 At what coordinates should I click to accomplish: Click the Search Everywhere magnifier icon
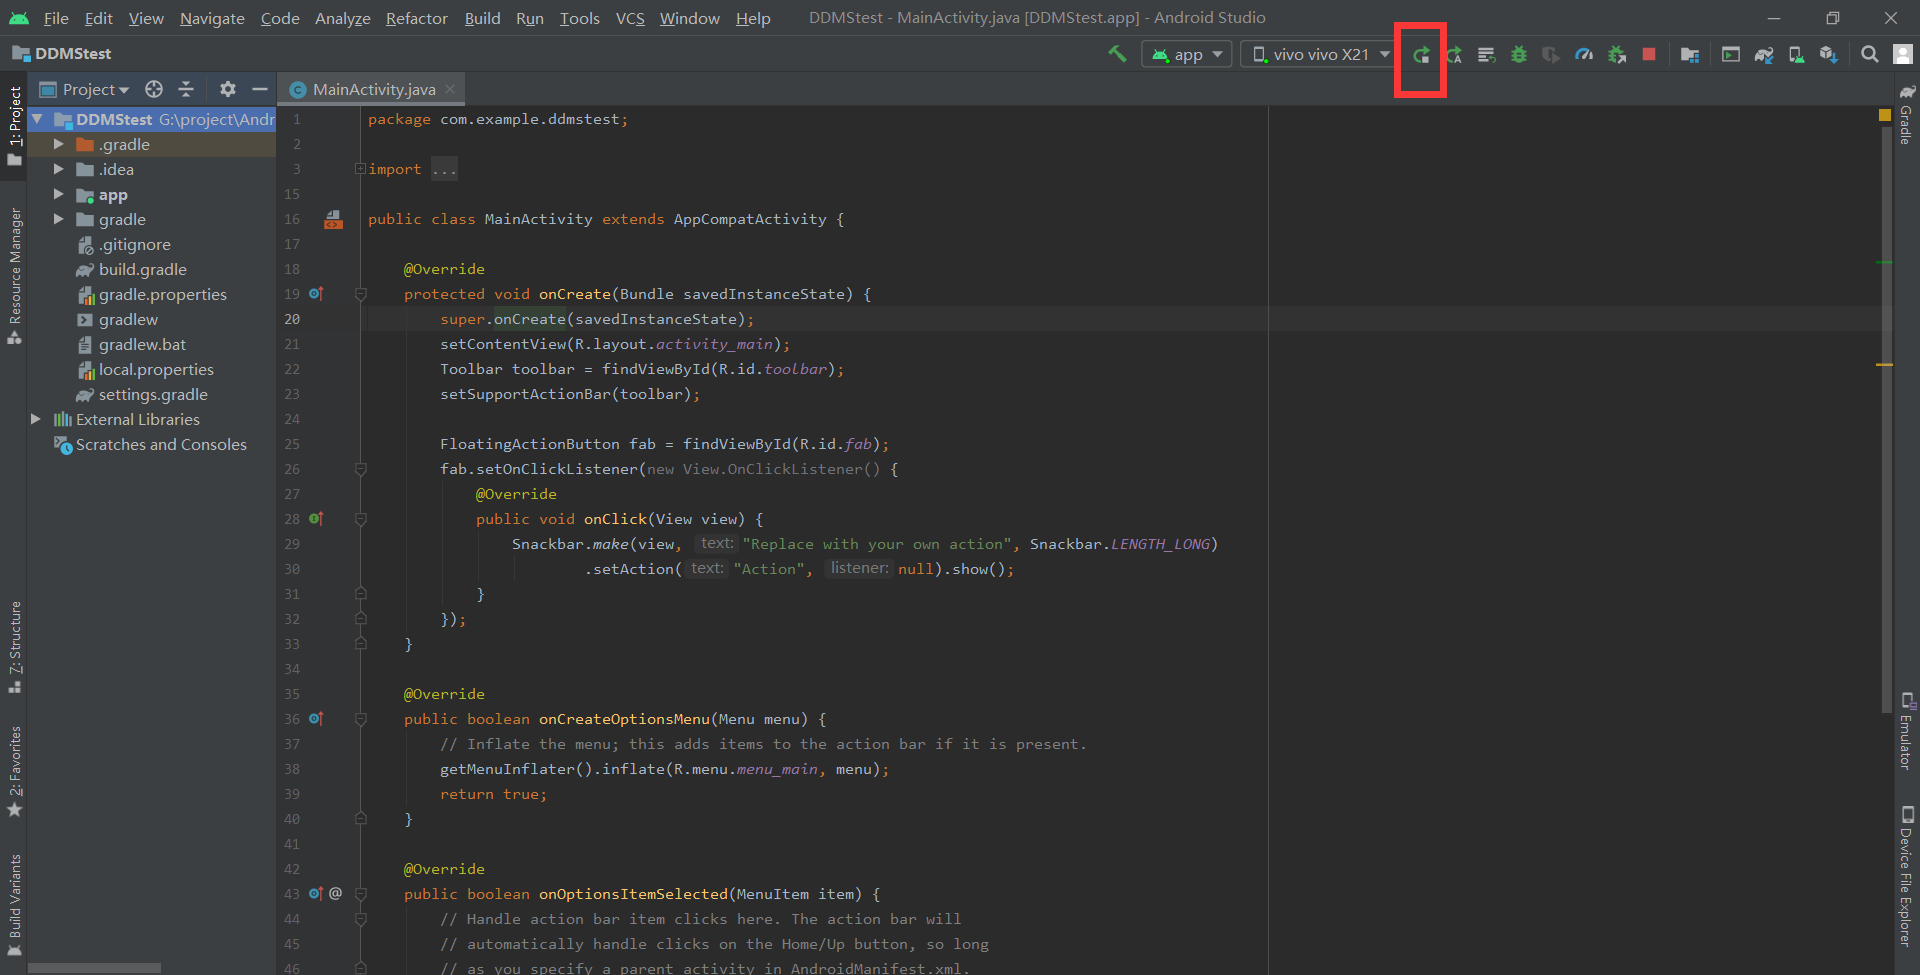pyautogui.click(x=1869, y=54)
